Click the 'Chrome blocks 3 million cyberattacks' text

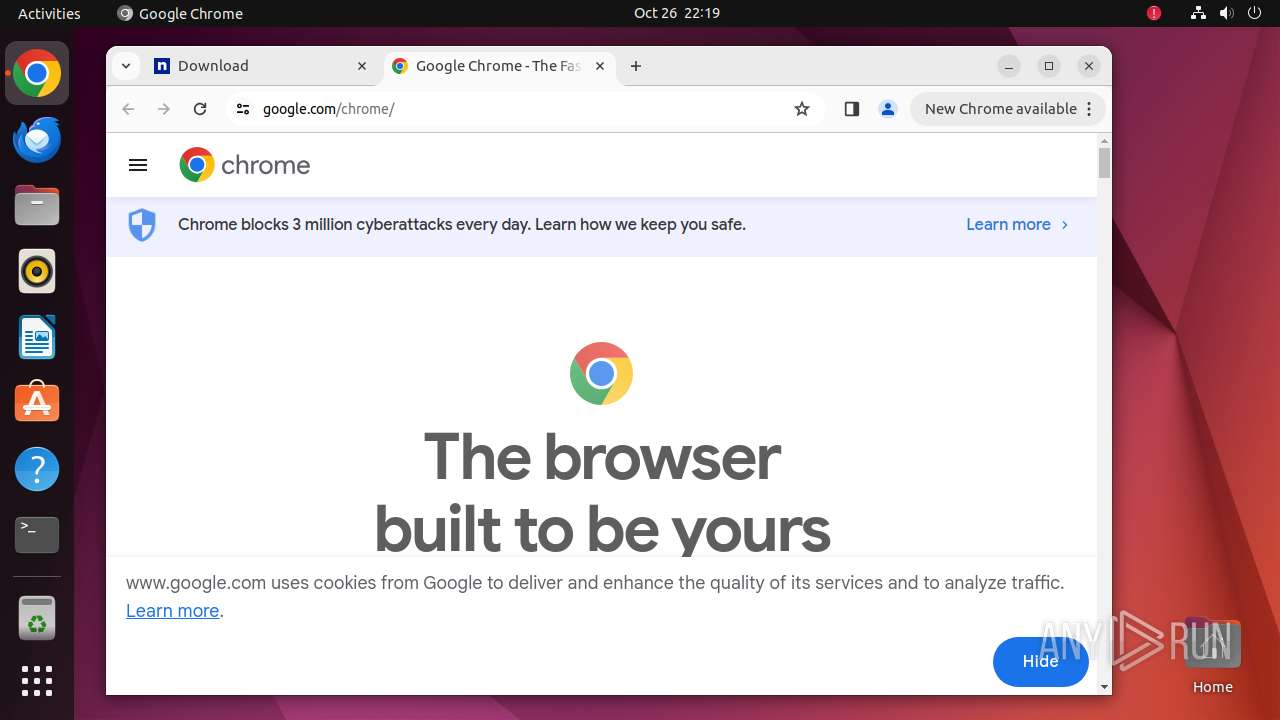click(462, 225)
